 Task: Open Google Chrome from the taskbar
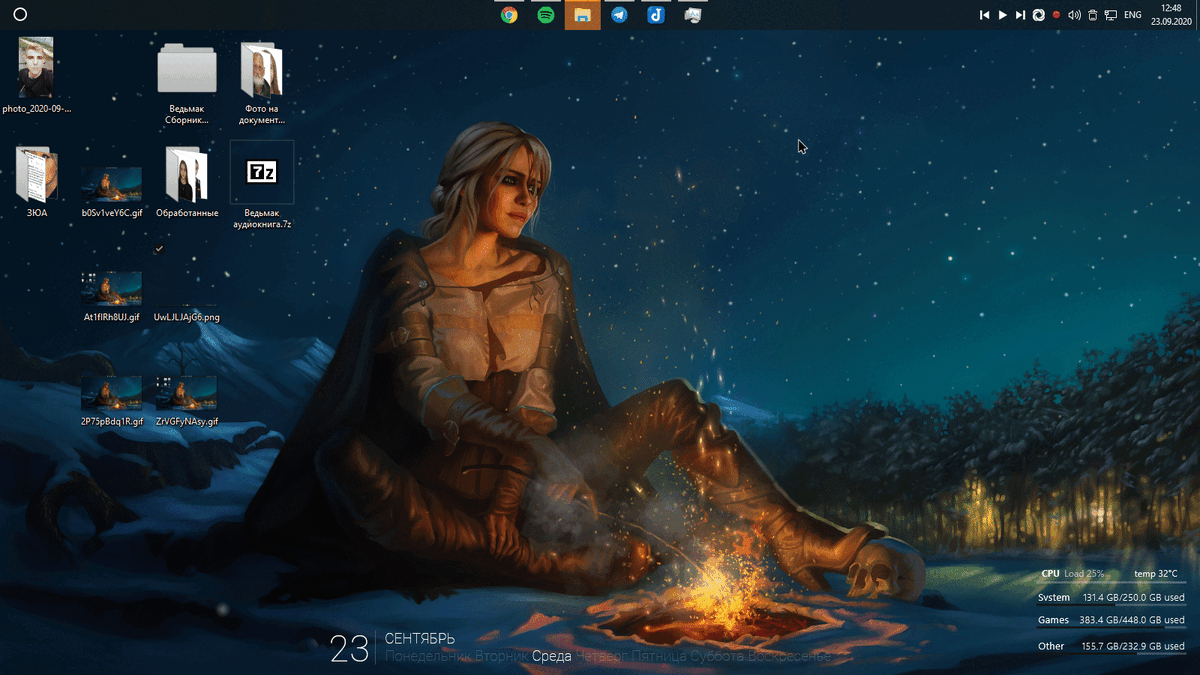pos(509,15)
